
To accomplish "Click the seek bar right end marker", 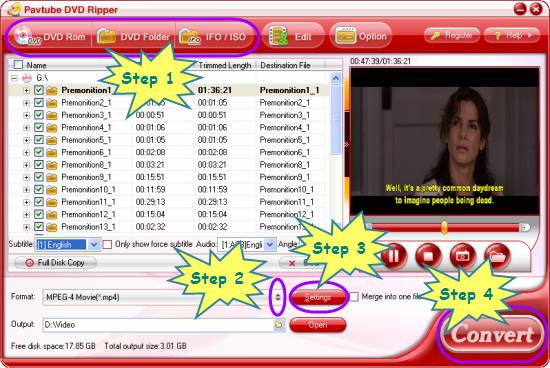I will pos(525,227).
